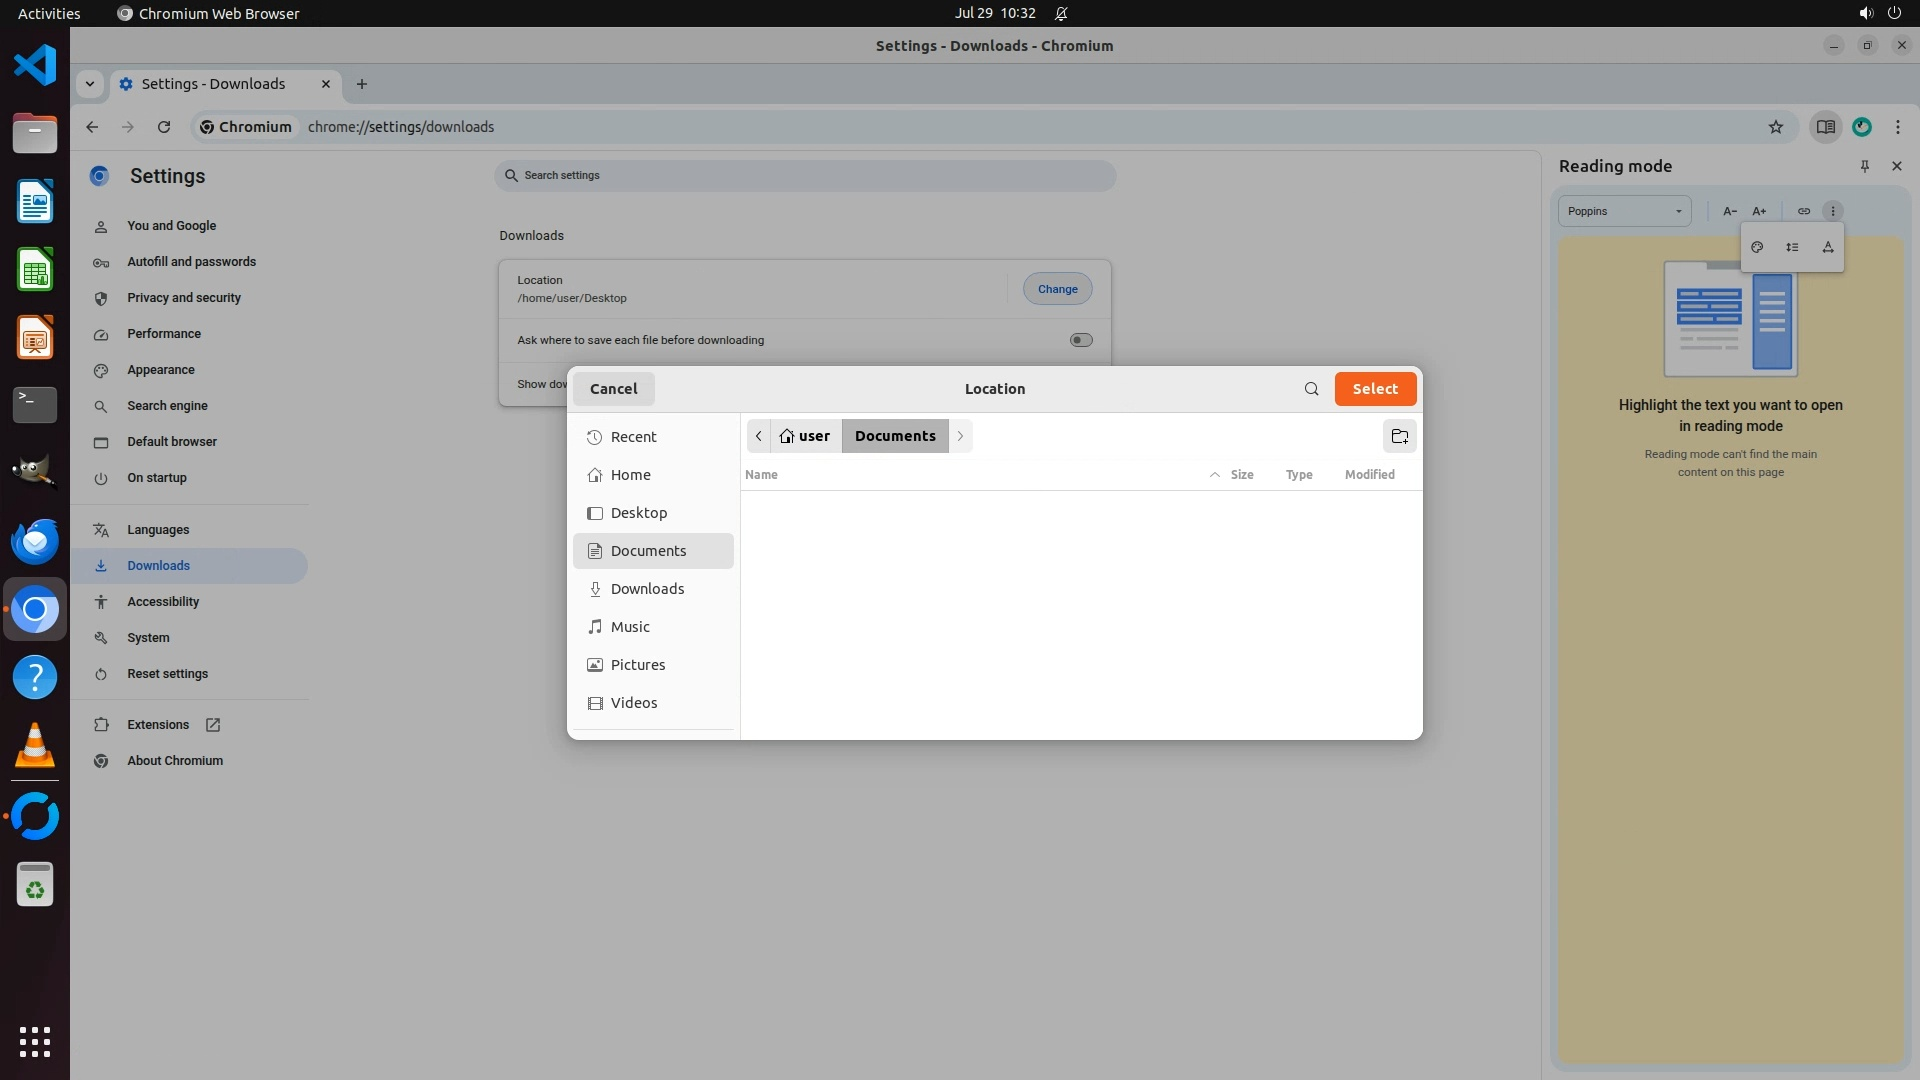Expand the tab search dropdown arrow
The height and width of the screenshot is (1080, 1920).
coord(90,84)
